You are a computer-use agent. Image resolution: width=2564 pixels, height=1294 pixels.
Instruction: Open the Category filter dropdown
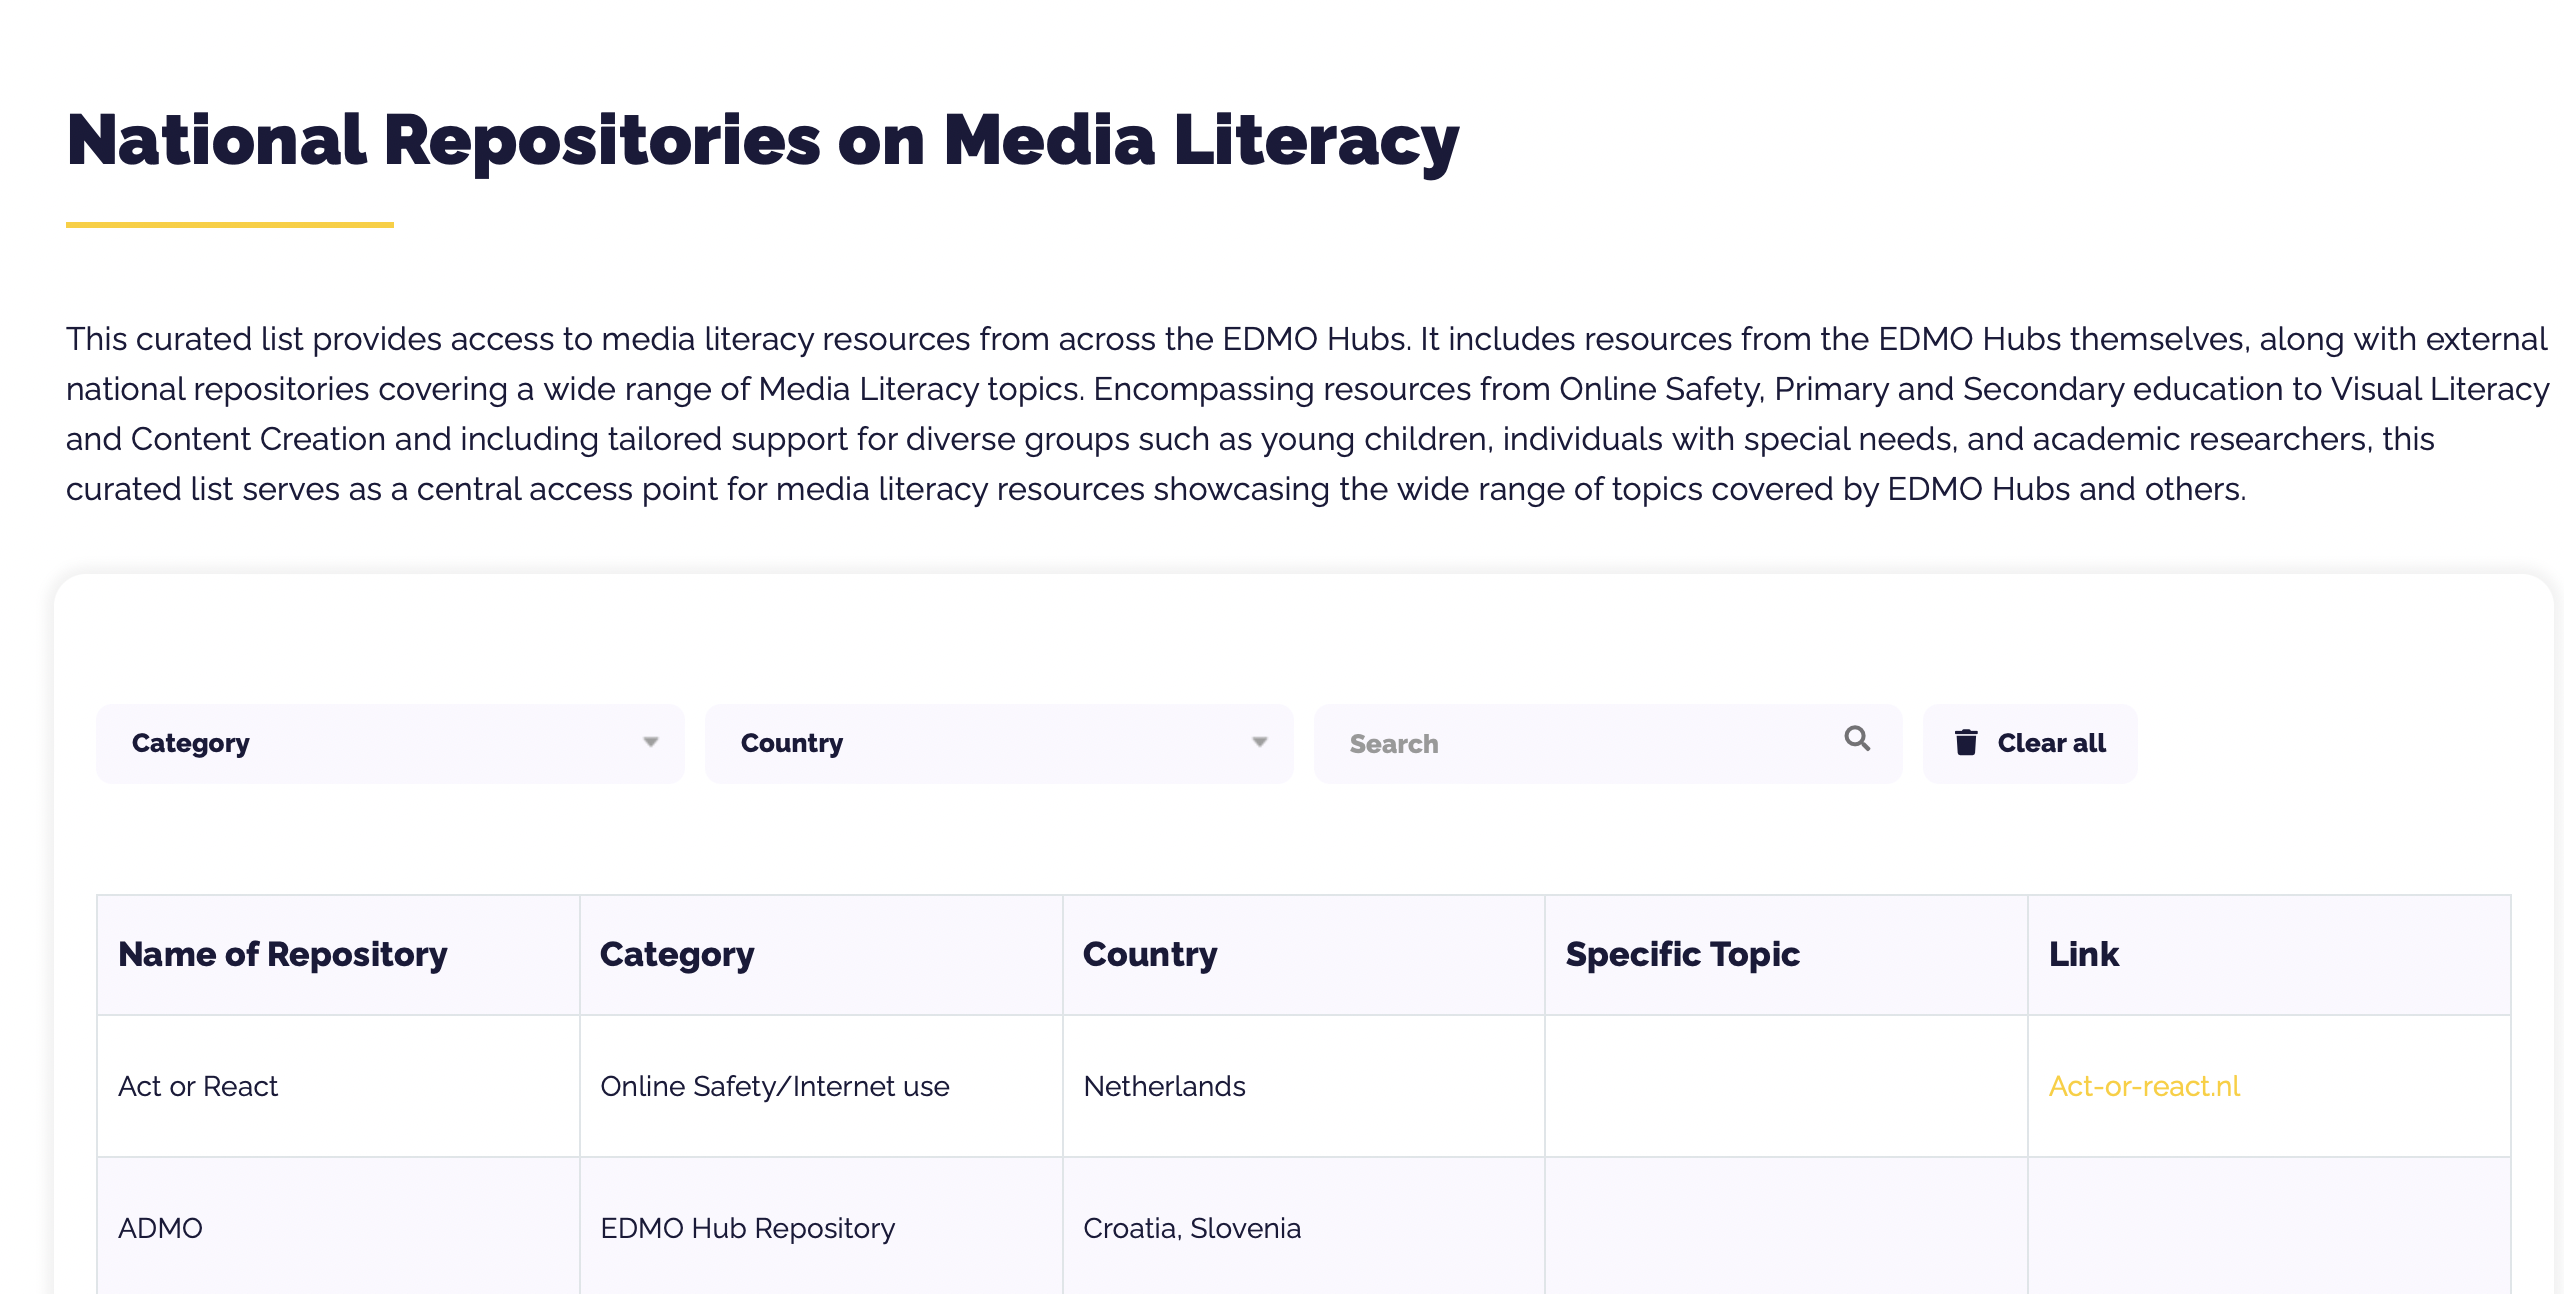(390, 743)
